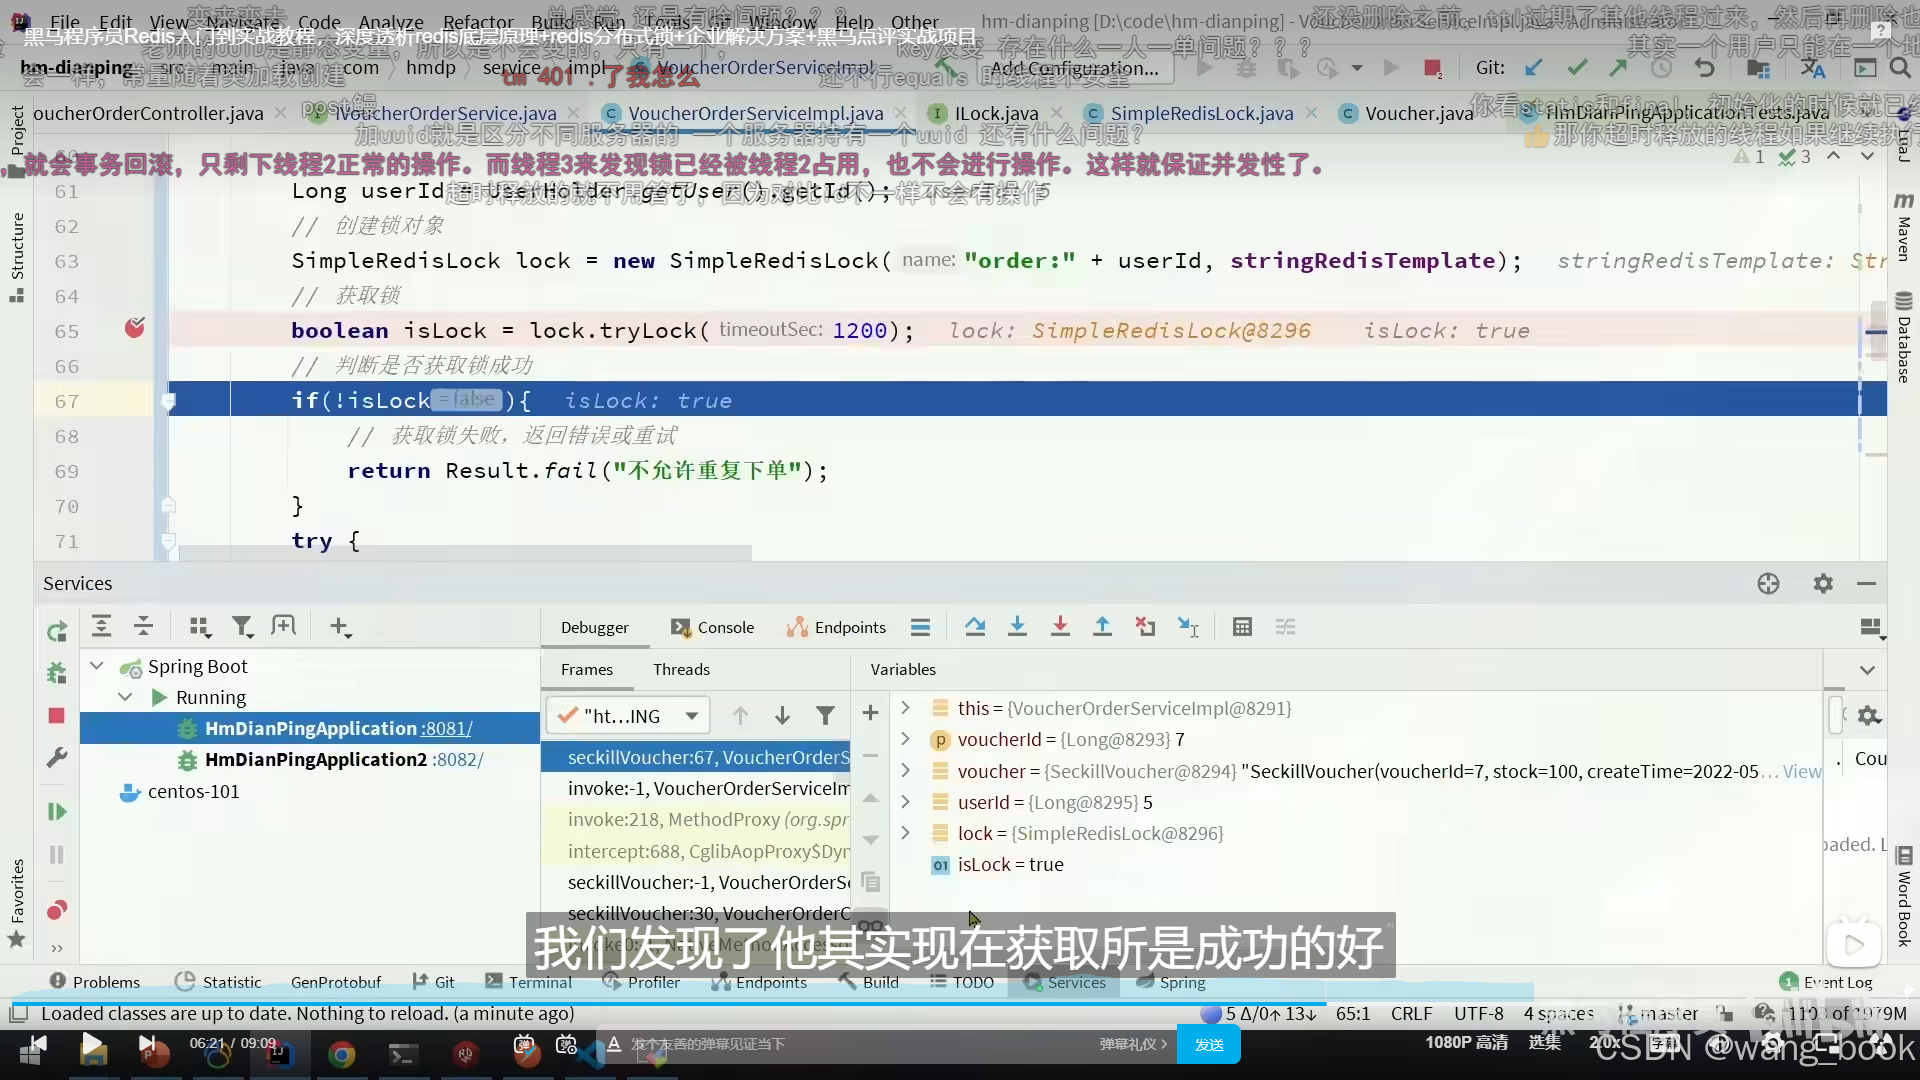This screenshot has height=1080, width=1920.
Task: Click Step Out debugger icon
Action: click(x=1102, y=627)
